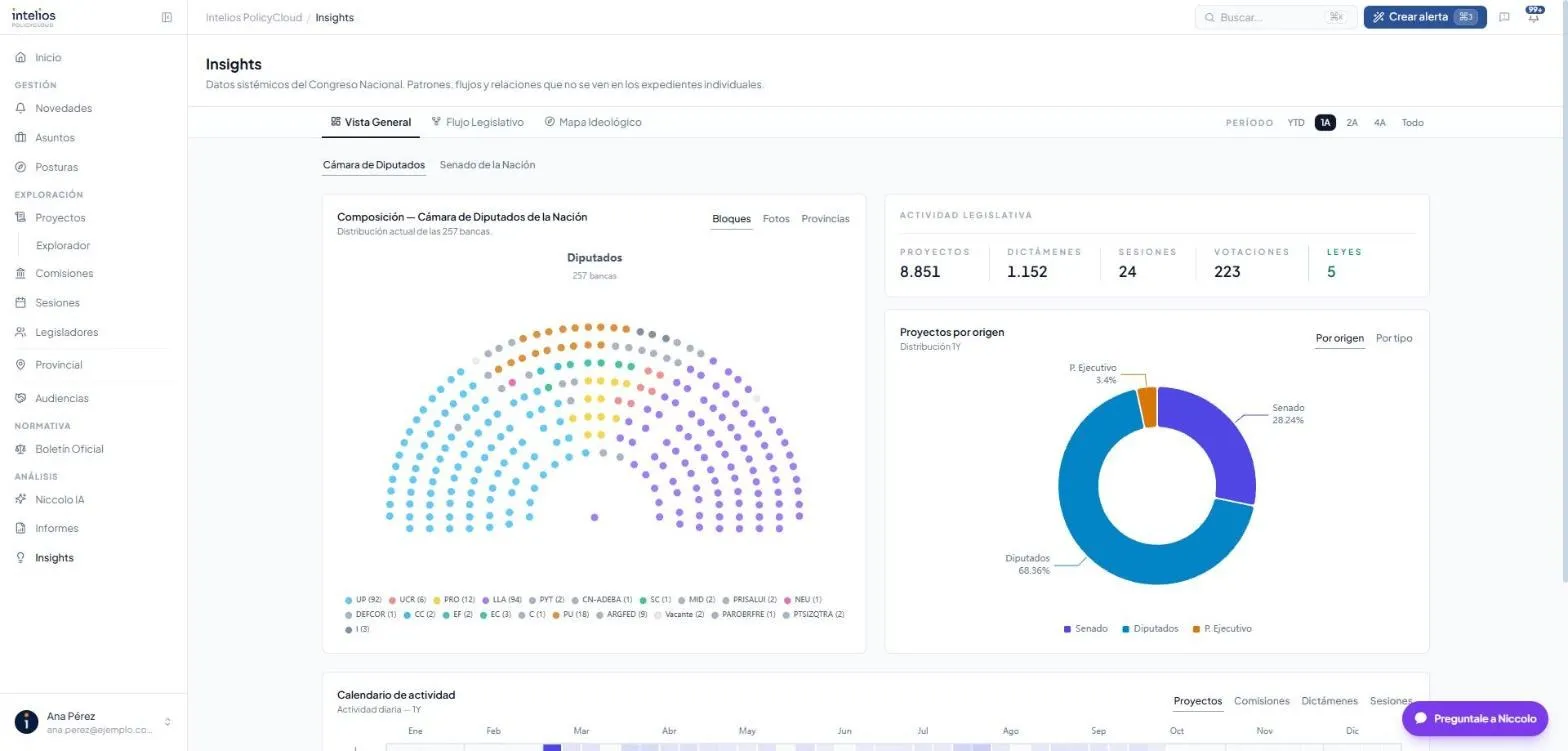Set the period to Todo

click(1412, 123)
